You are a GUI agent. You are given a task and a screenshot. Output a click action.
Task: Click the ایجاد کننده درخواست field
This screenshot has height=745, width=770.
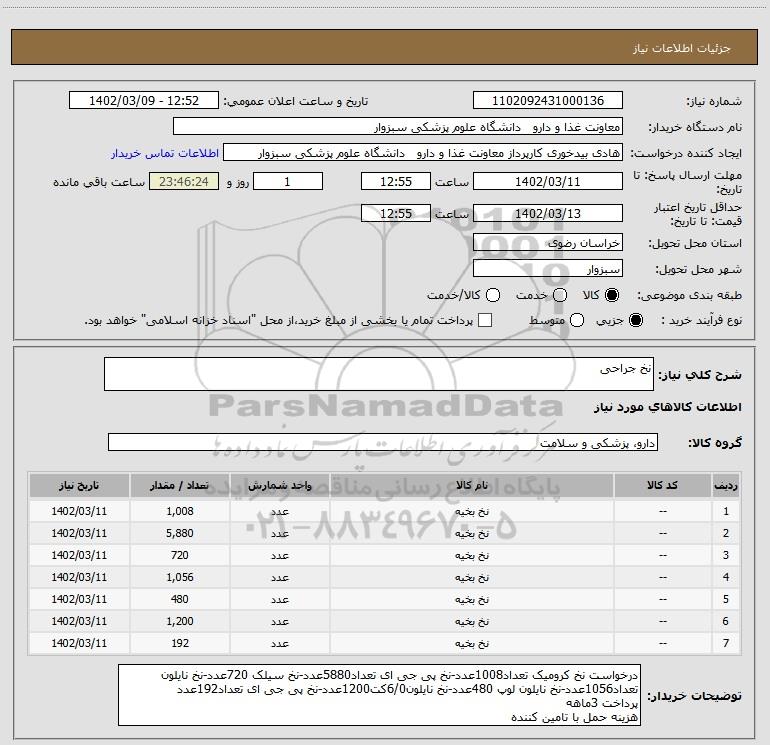[x=423, y=153]
